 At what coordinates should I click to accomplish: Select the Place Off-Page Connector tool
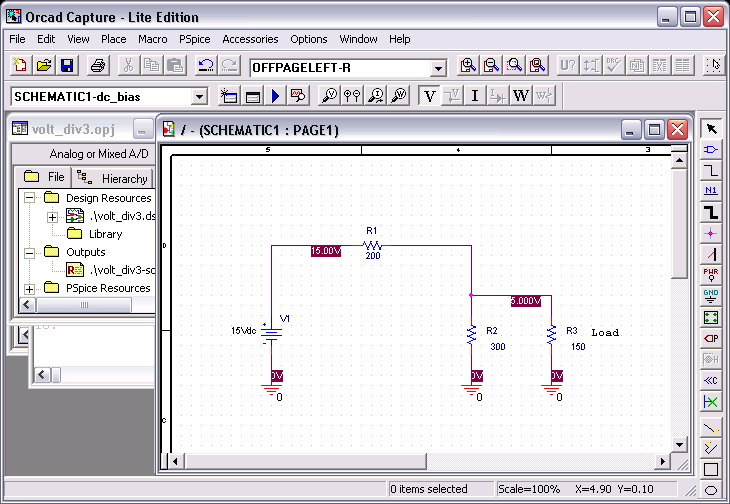(711, 380)
